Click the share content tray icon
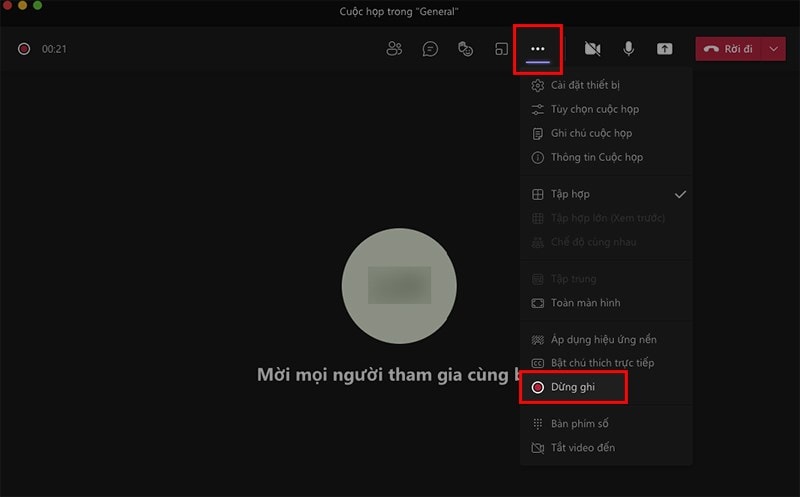Image resolution: width=800 pixels, height=497 pixels. (664, 49)
